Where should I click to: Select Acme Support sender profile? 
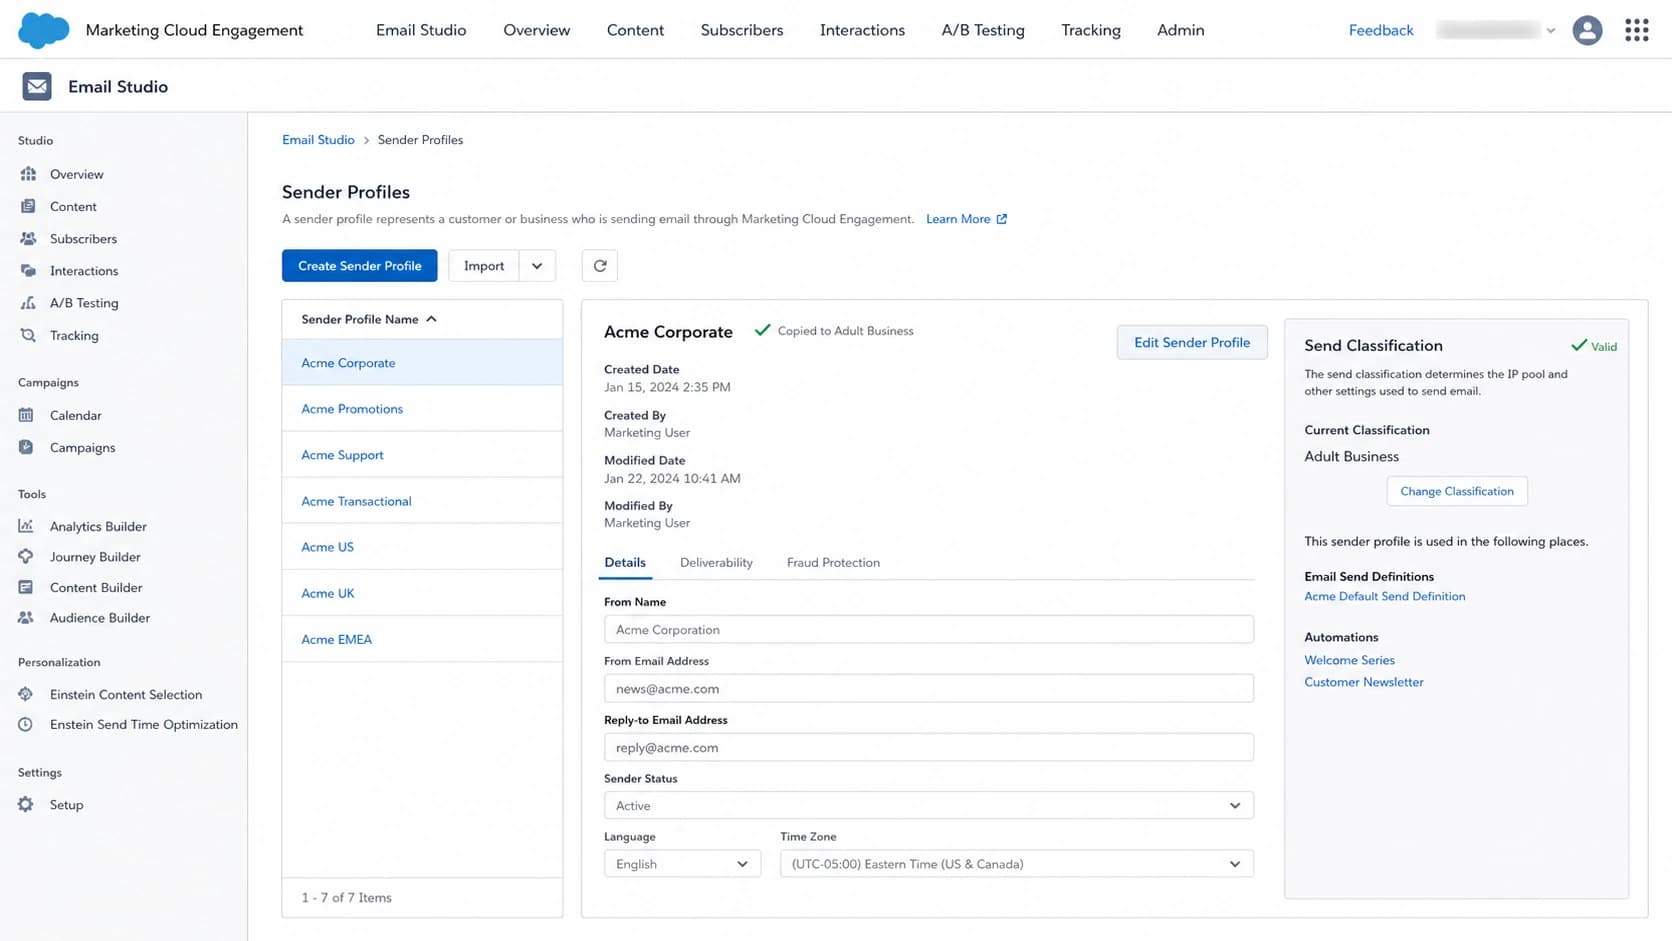(422, 455)
